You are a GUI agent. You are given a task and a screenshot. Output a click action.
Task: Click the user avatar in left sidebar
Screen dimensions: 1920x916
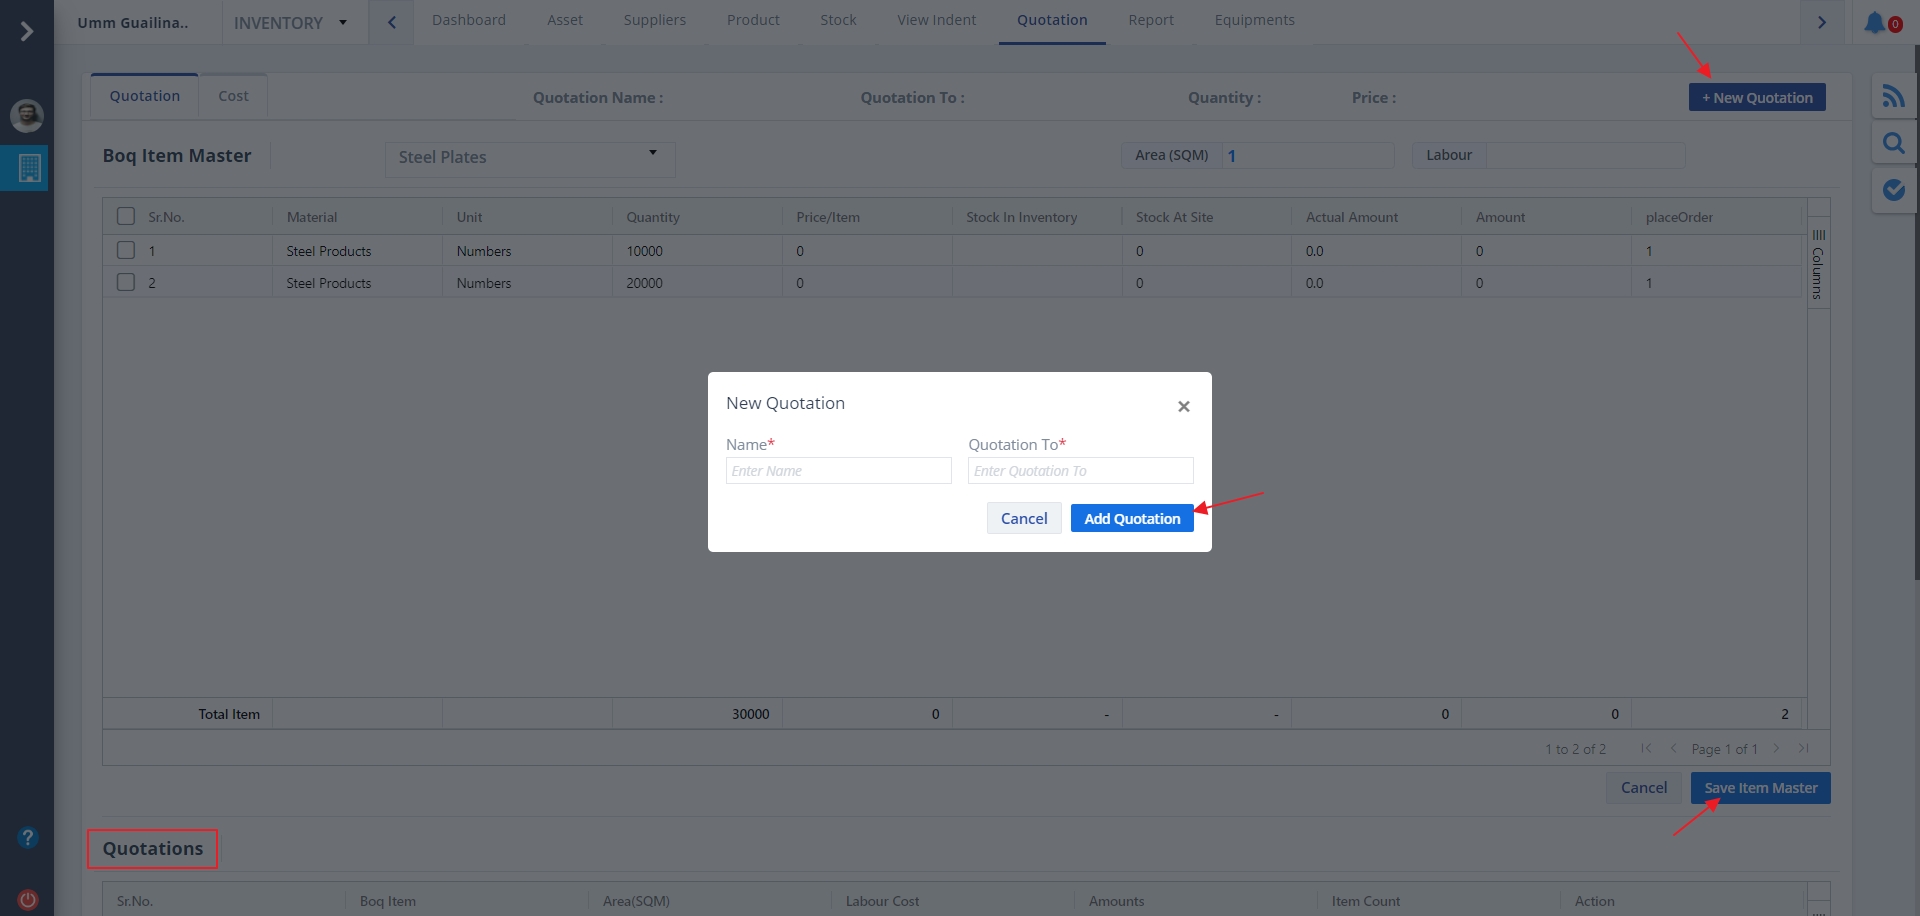point(27,115)
